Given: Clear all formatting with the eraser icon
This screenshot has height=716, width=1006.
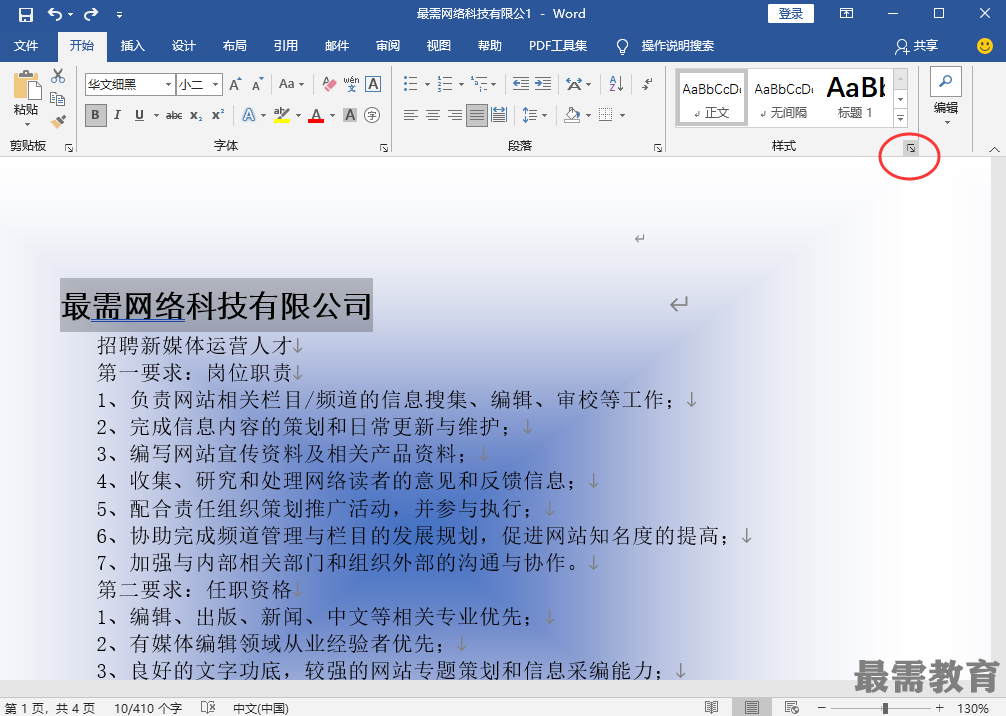Looking at the screenshot, I should pos(329,84).
